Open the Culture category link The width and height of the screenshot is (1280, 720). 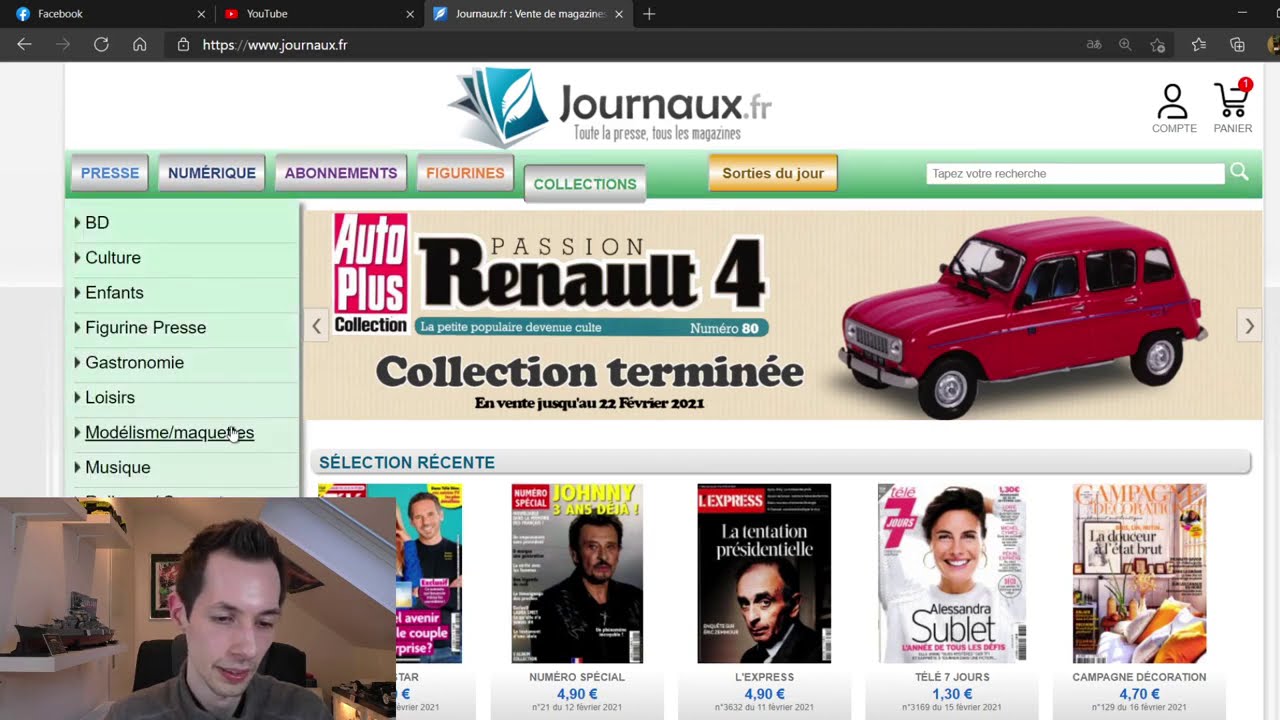113,257
